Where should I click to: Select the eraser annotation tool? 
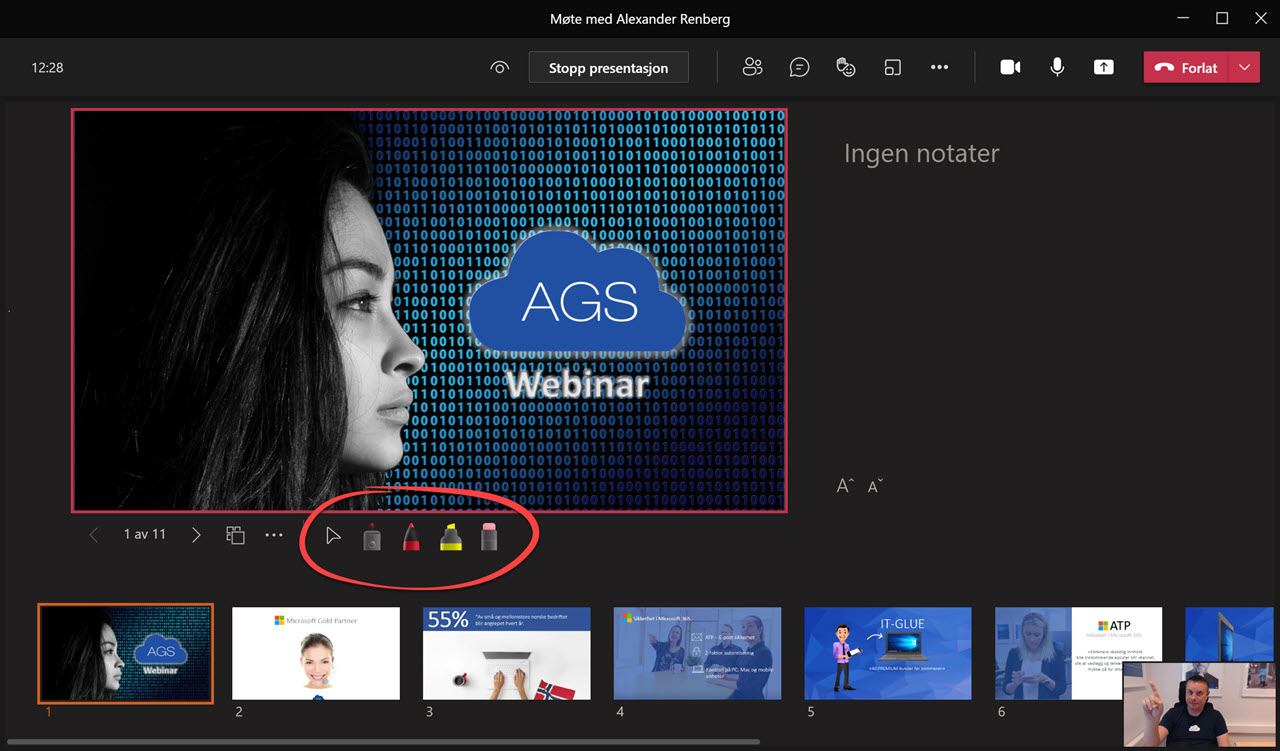point(489,536)
